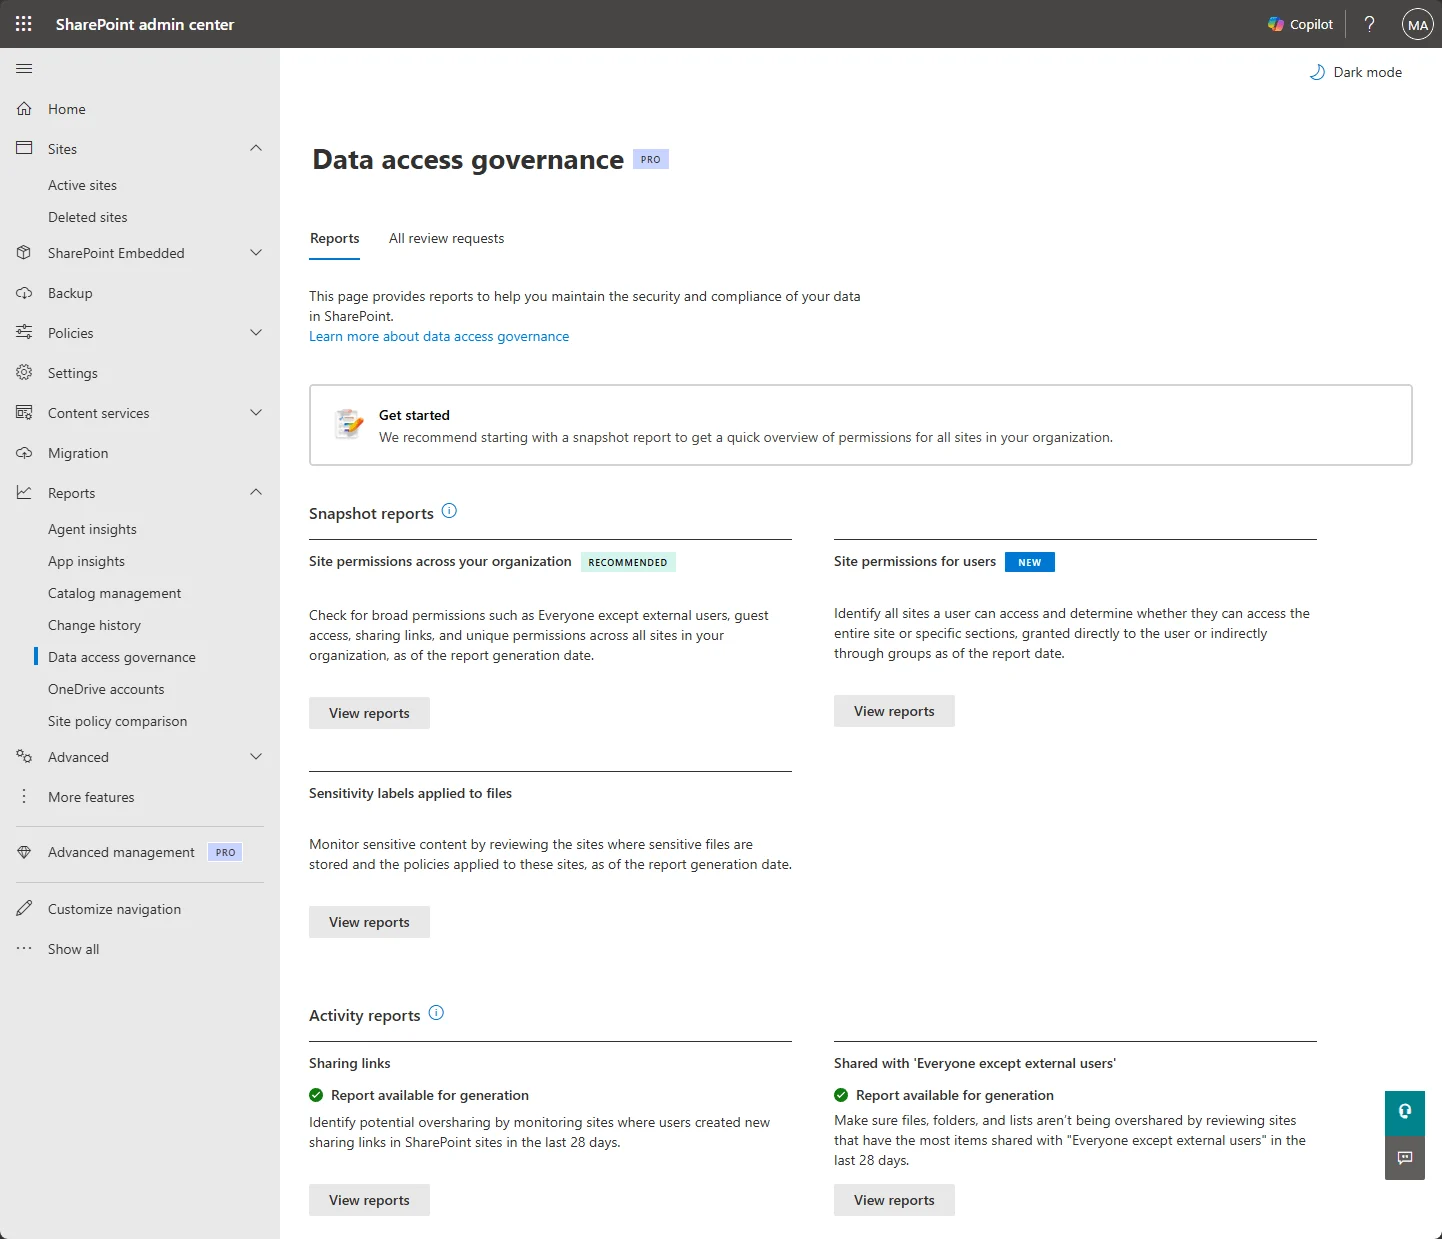Open Catalog management

pos(114,593)
